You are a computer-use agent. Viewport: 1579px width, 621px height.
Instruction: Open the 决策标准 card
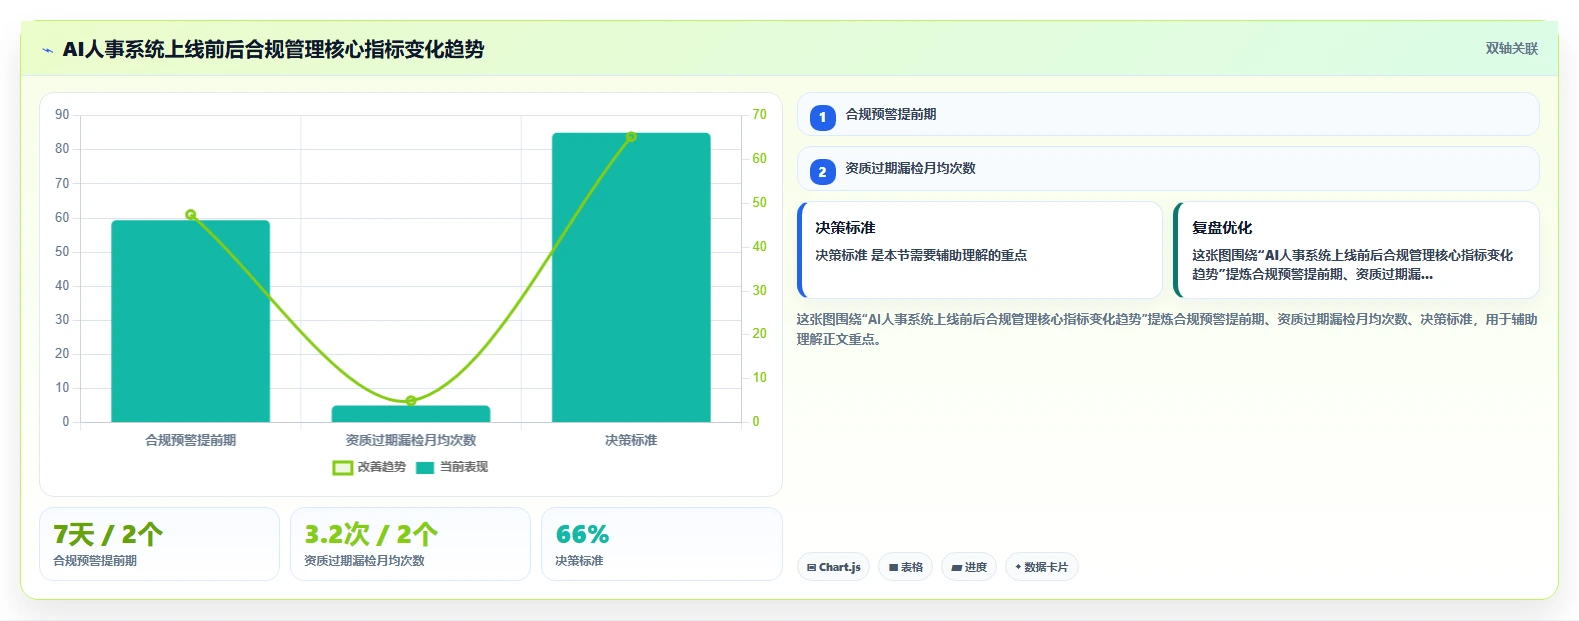(x=980, y=250)
